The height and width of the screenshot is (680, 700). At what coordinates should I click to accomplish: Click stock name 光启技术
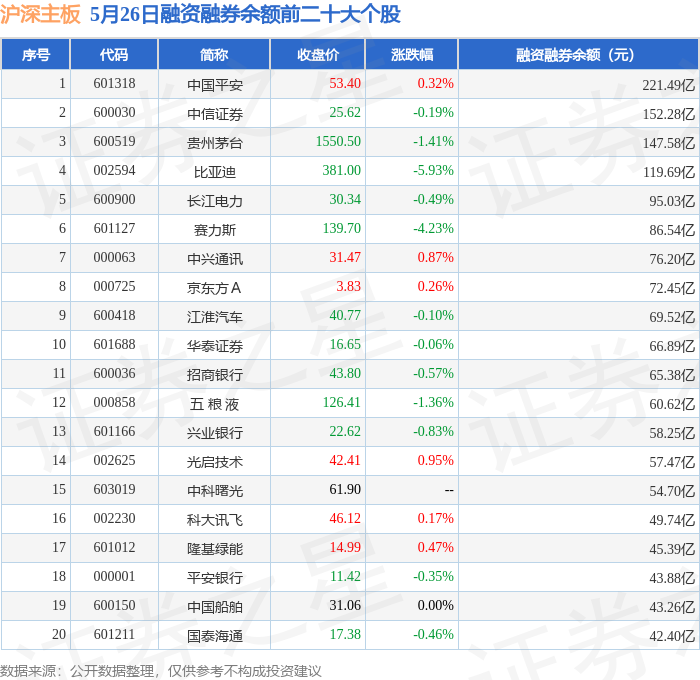(215, 462)
